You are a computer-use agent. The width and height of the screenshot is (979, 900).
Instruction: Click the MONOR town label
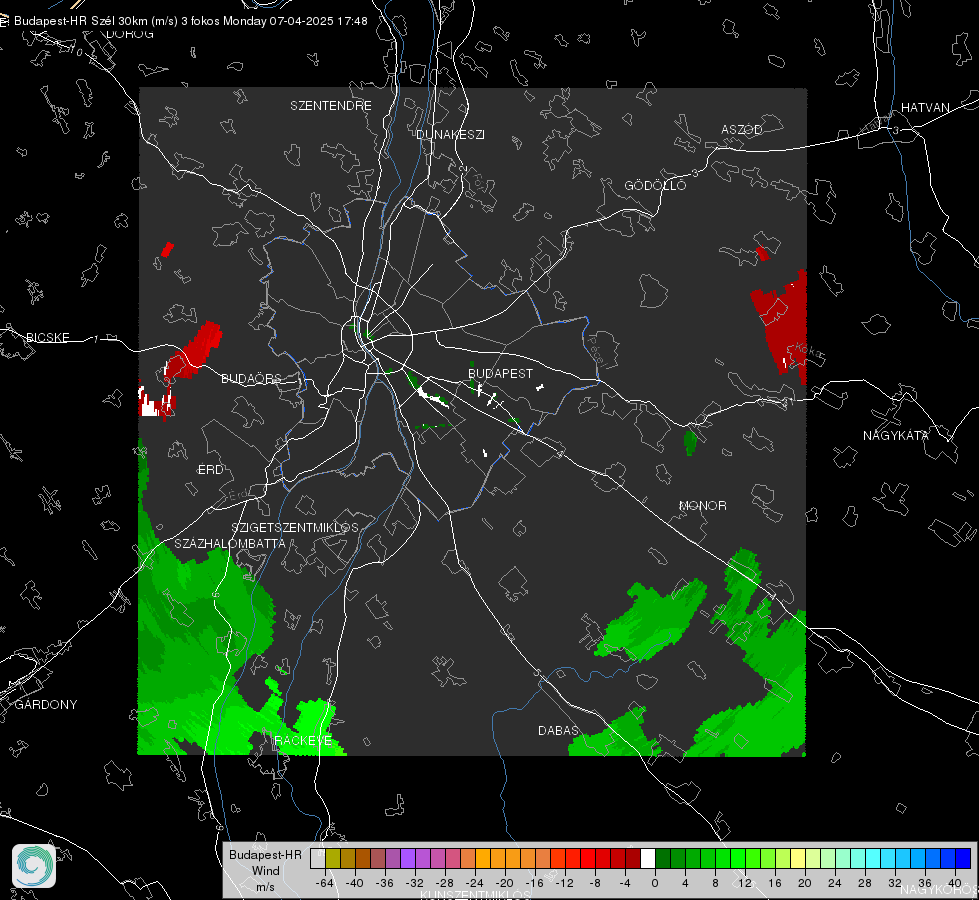click(x=702, y=506)
